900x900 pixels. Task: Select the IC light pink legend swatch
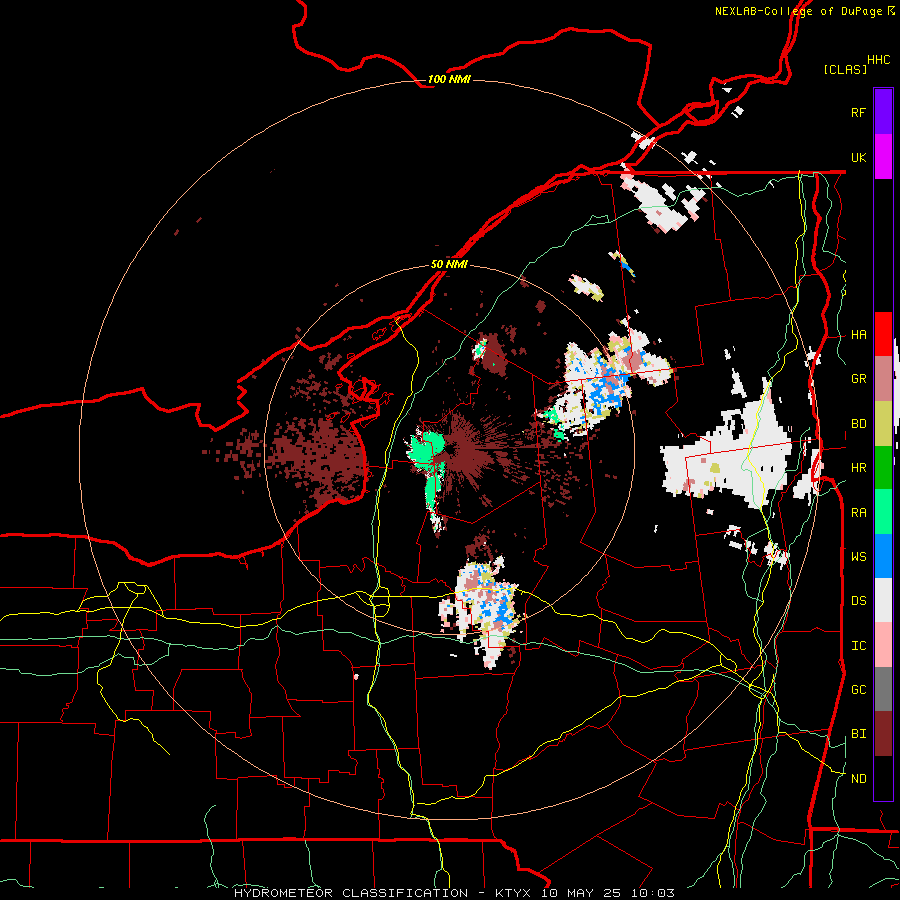tap(883, 645)
